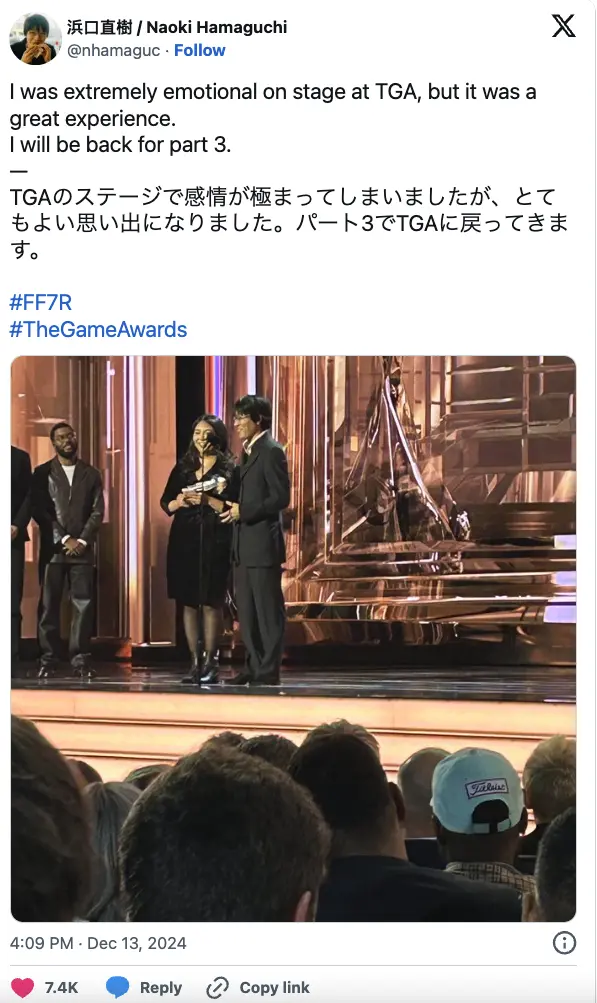Click the X logo icon
597x1003 pixels.
tap(563, 26)
